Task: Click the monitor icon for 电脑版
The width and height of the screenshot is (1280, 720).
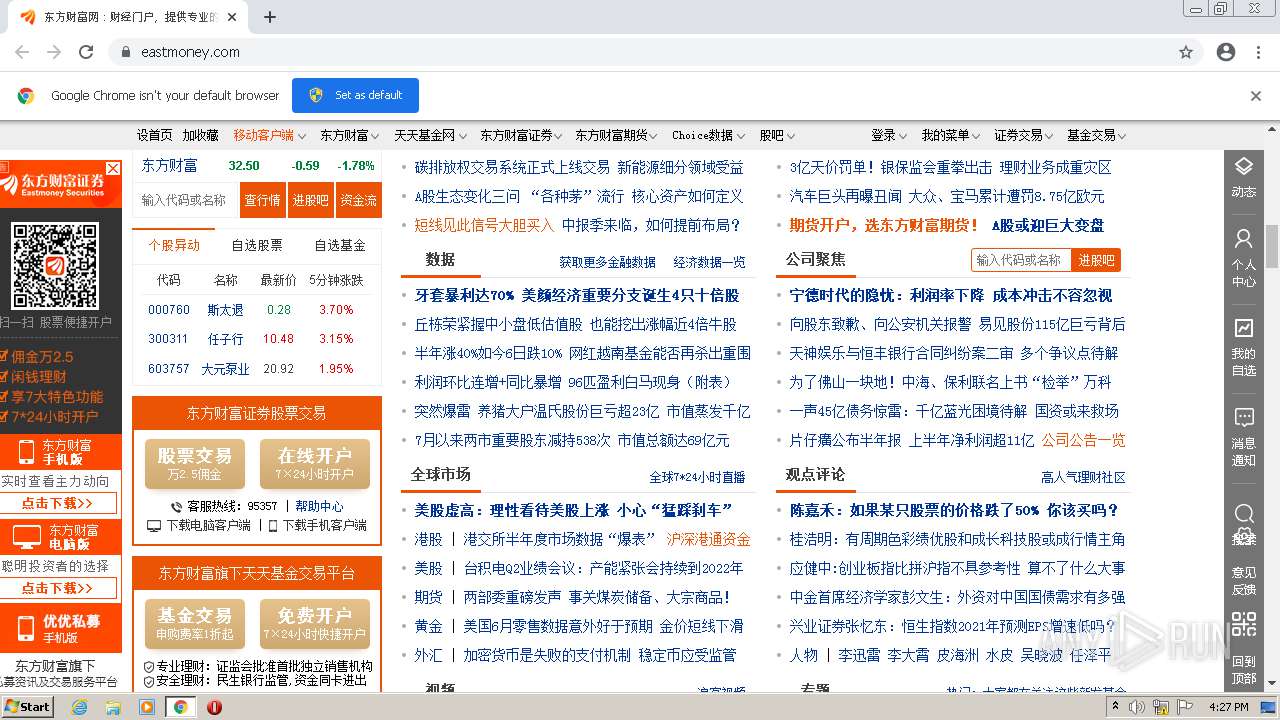Action: click(27, 537)
